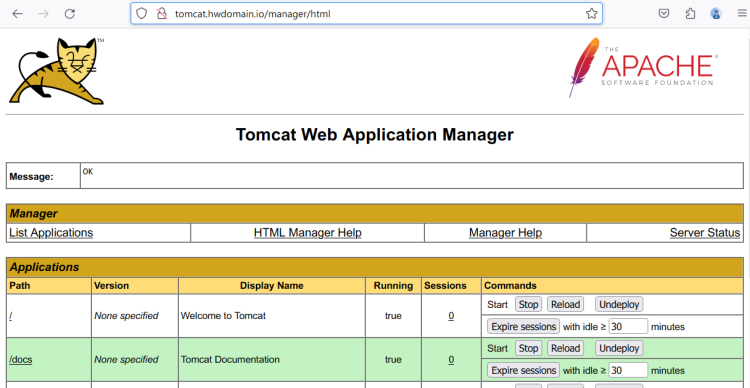750x388 pixels.
Task: Click 'None specified' in the /docs row
Action: (126, 359)
